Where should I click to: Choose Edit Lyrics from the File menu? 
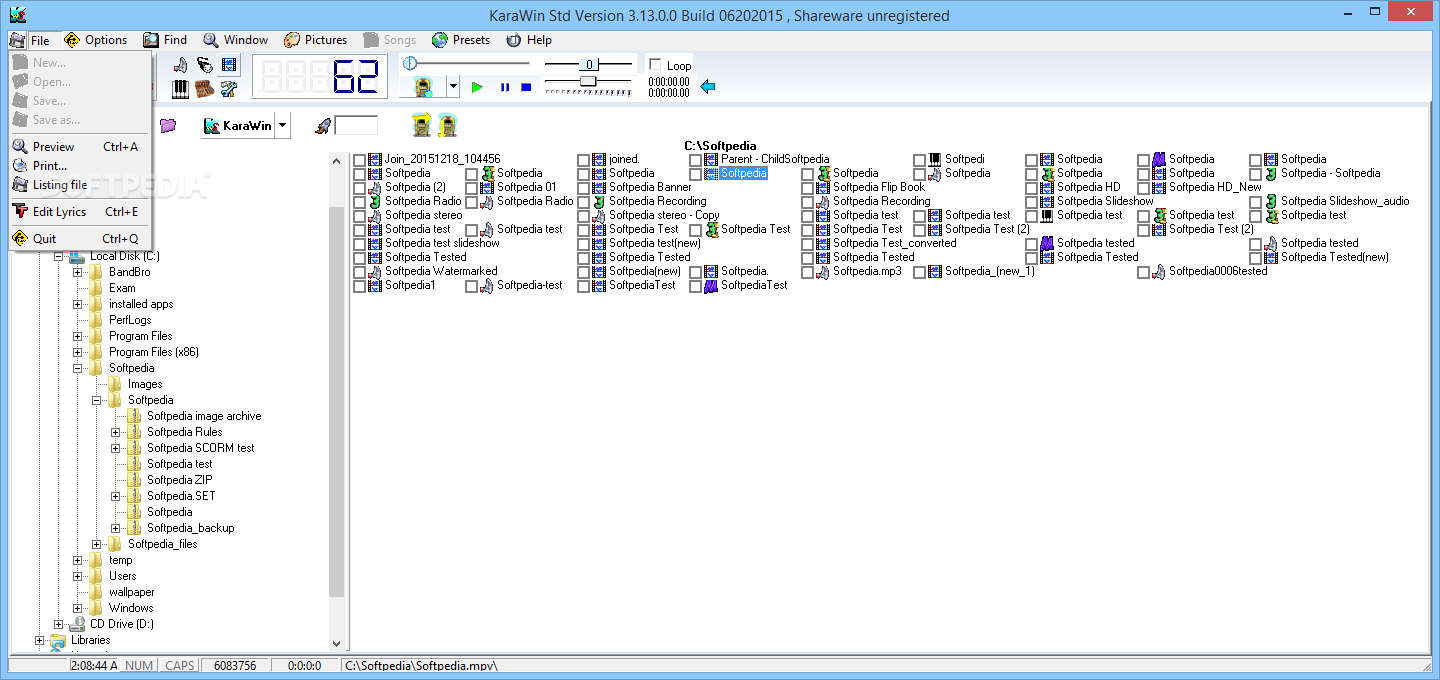coord(80,212)
